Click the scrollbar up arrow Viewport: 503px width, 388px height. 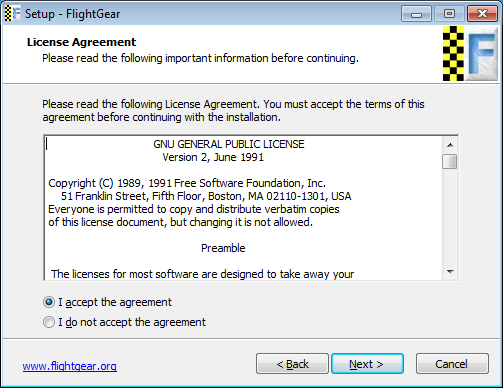[450, 145]
